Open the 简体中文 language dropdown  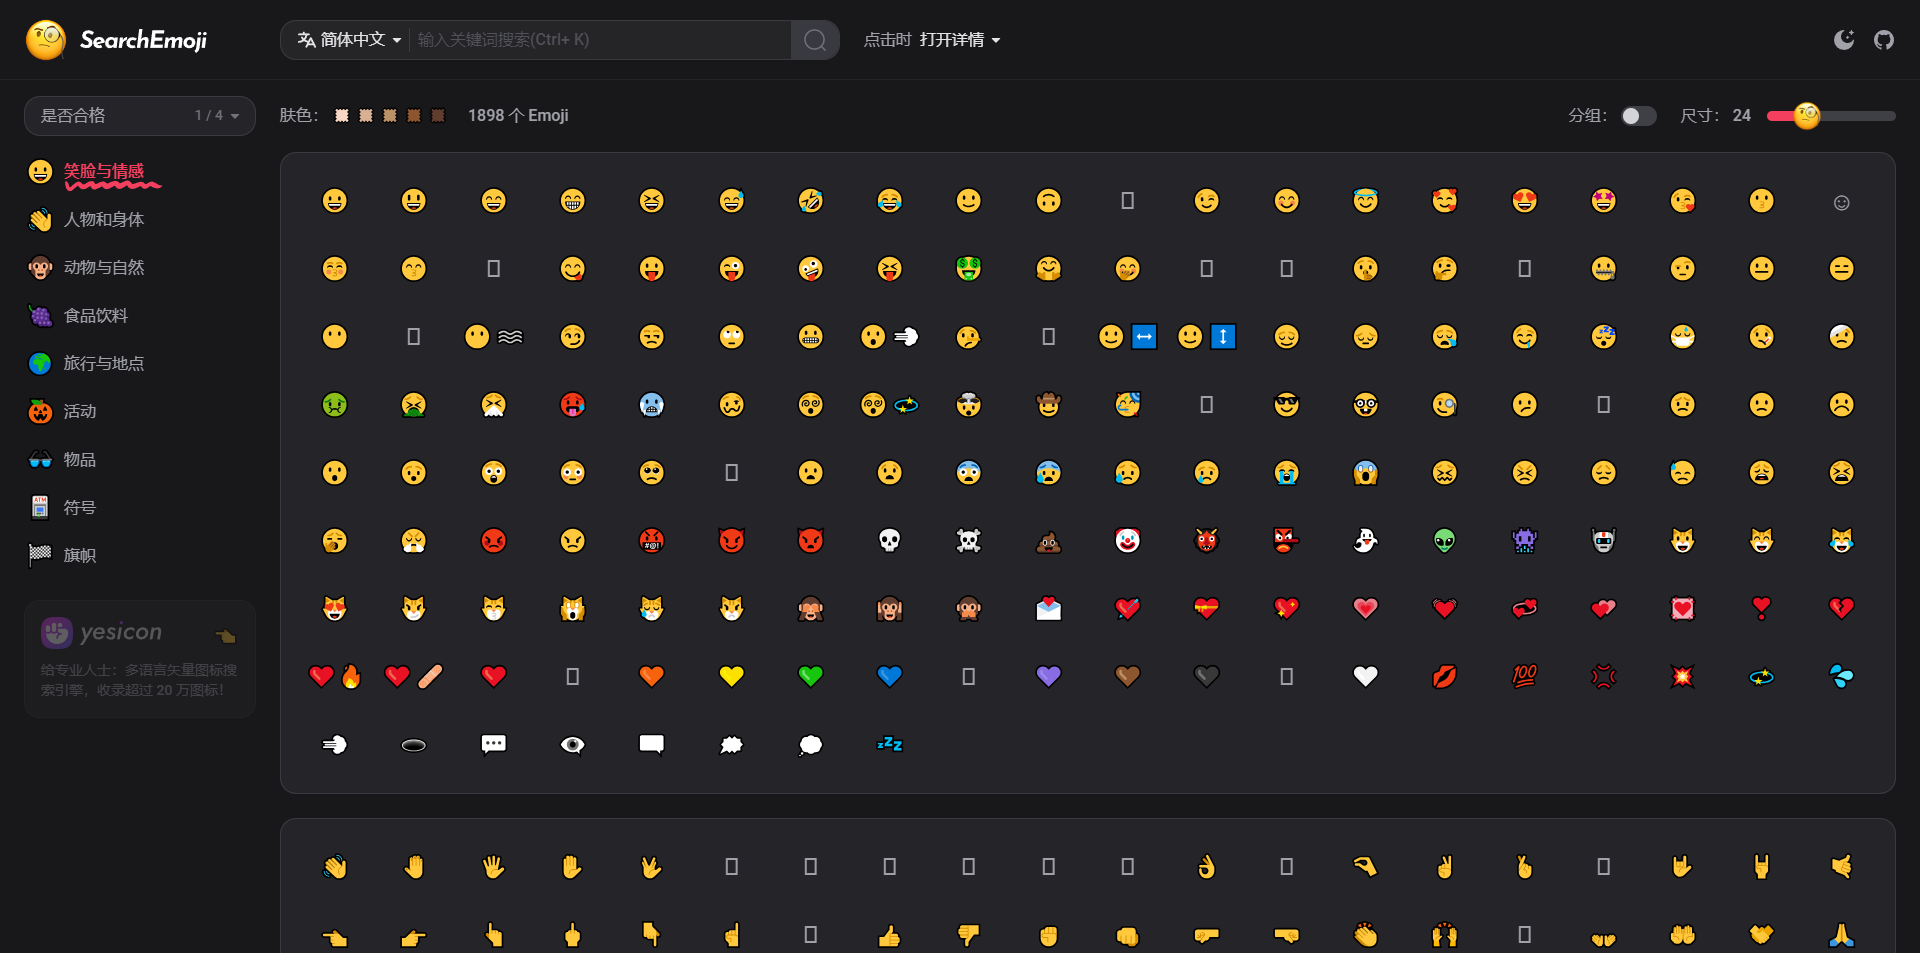349,40
